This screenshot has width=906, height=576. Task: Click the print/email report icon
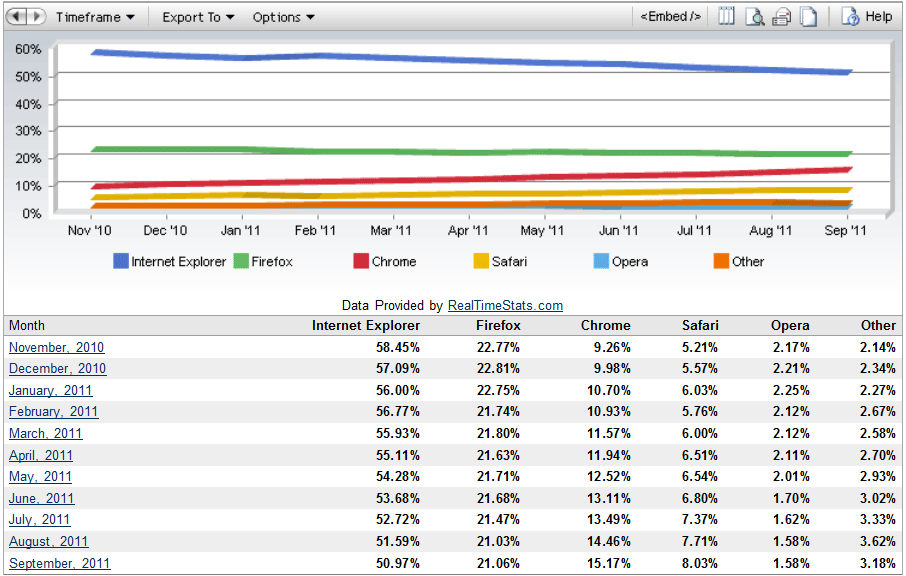(782, 17)
